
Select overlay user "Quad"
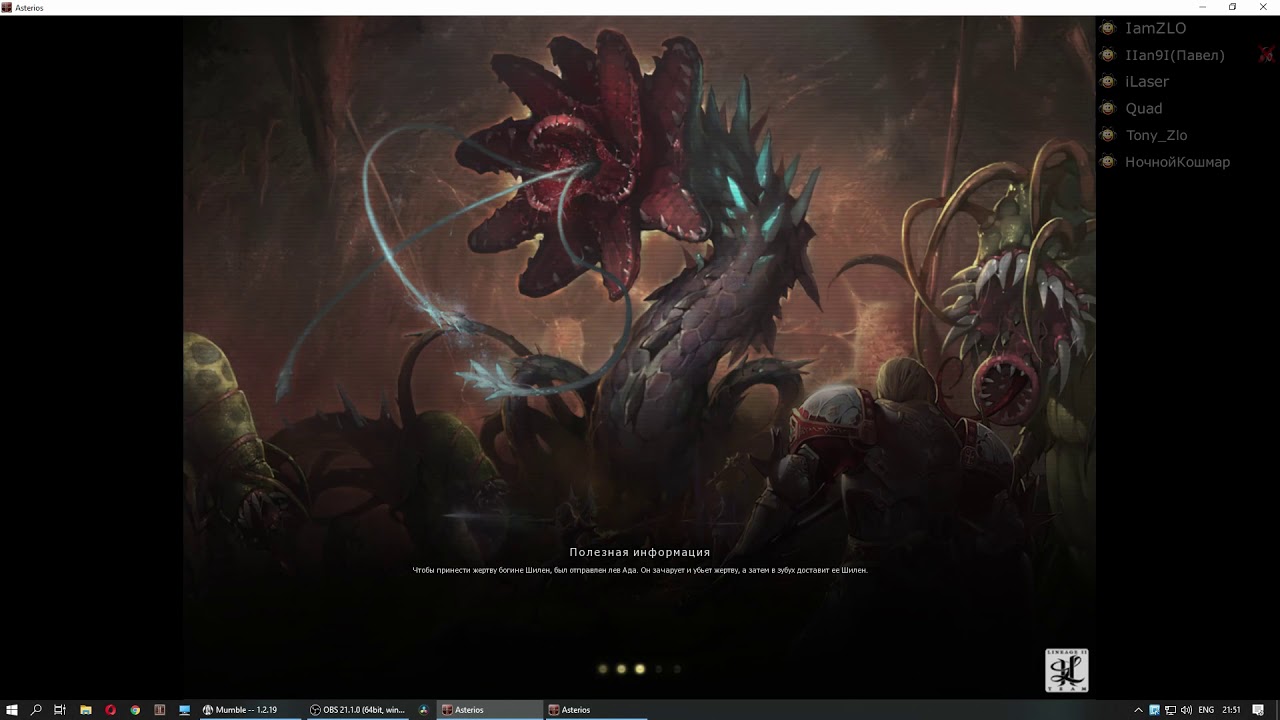coord(1143,108)
